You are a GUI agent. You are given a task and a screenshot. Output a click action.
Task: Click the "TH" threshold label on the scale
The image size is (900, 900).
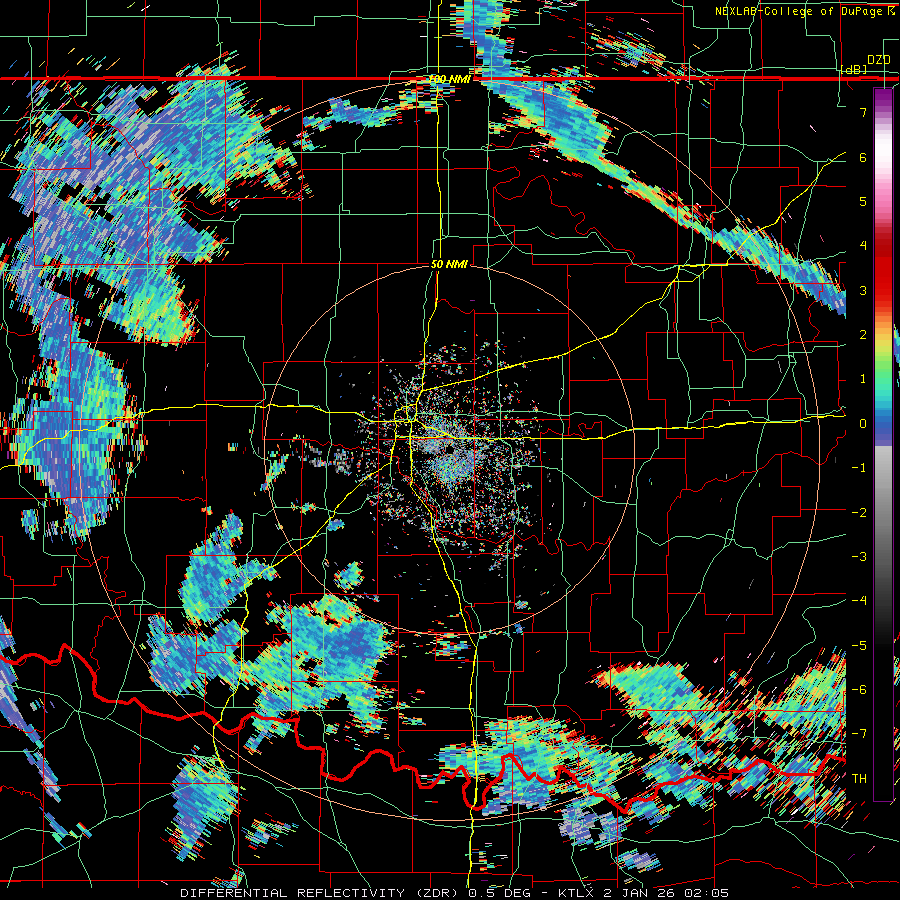click(859, 779)
